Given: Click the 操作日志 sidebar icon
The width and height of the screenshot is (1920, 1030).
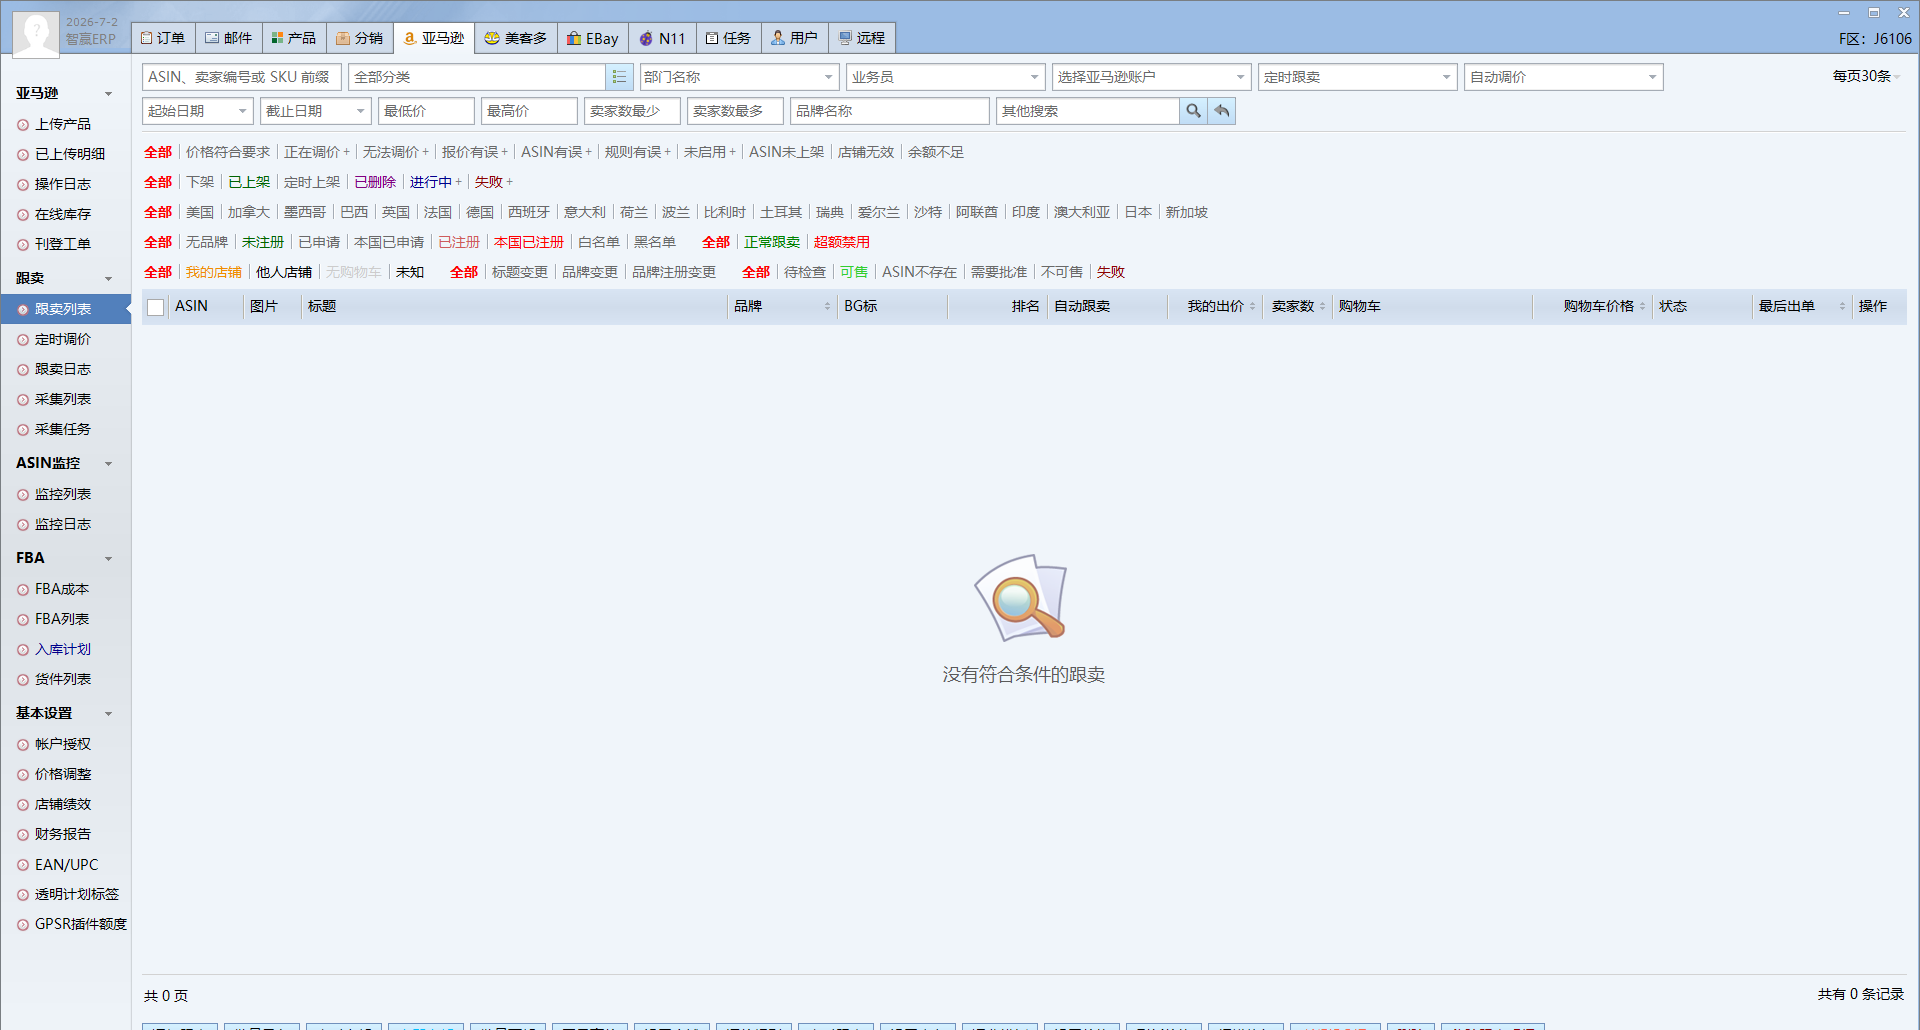Looking at the screenshot, I should (x=23, y=185).
